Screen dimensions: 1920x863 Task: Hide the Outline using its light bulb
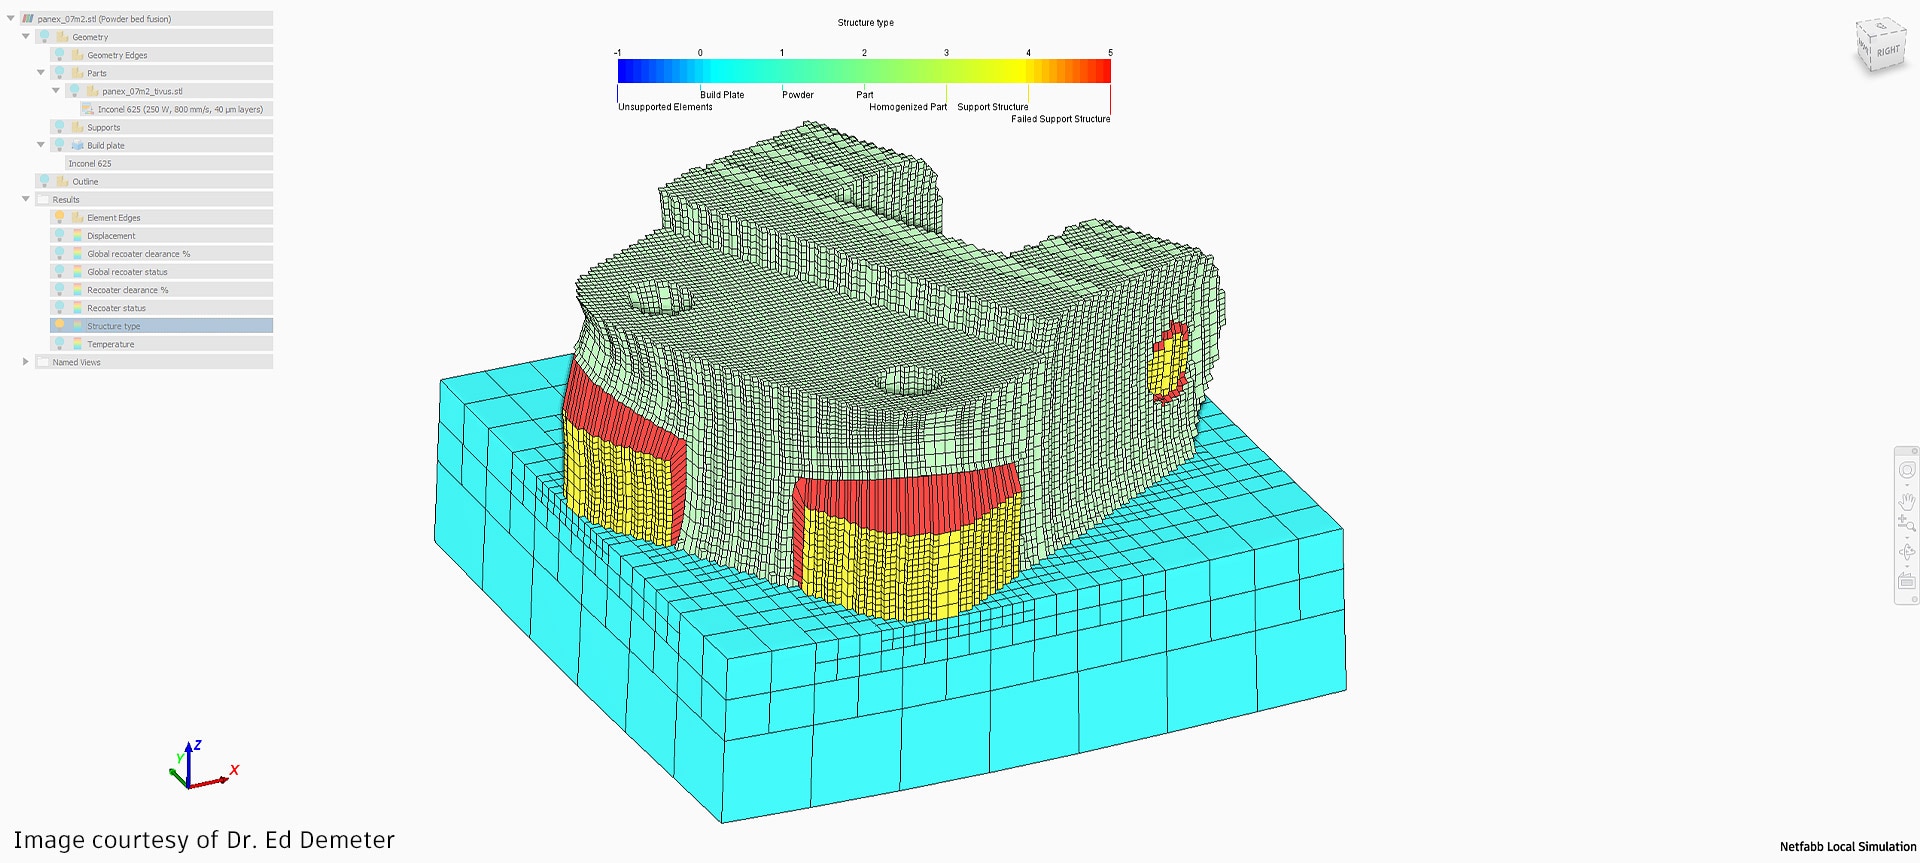click(44, 181)
